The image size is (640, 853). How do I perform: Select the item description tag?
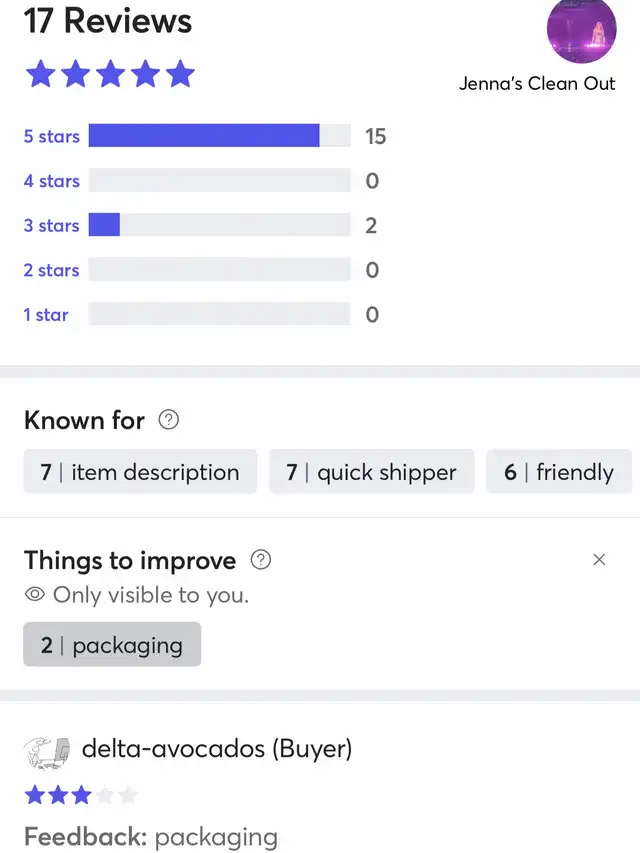pos(140,472)
